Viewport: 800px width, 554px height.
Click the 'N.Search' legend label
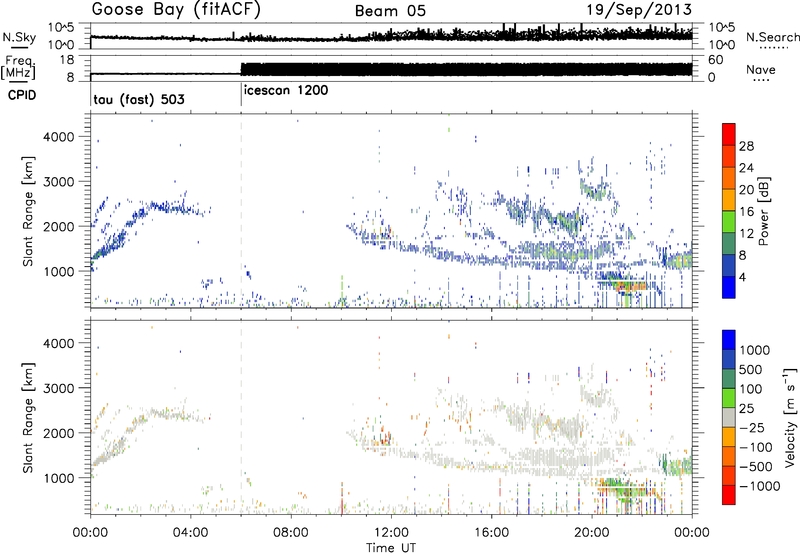(x=773, y=37)
